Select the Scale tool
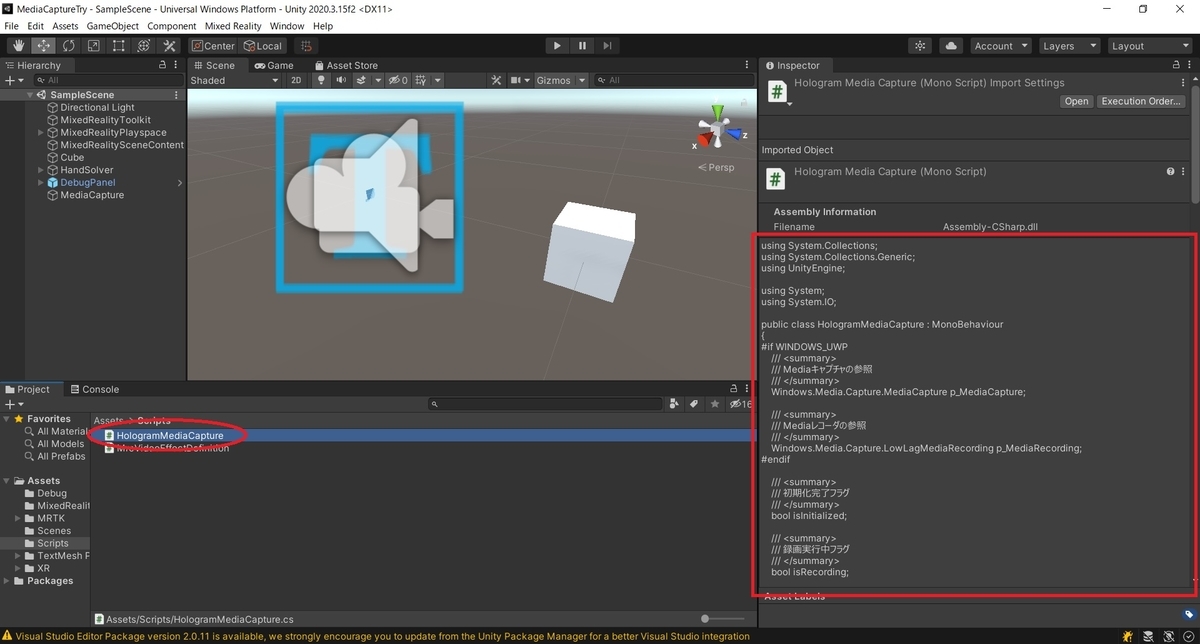The image size is (1200, 644). click(x=93, y=46)
